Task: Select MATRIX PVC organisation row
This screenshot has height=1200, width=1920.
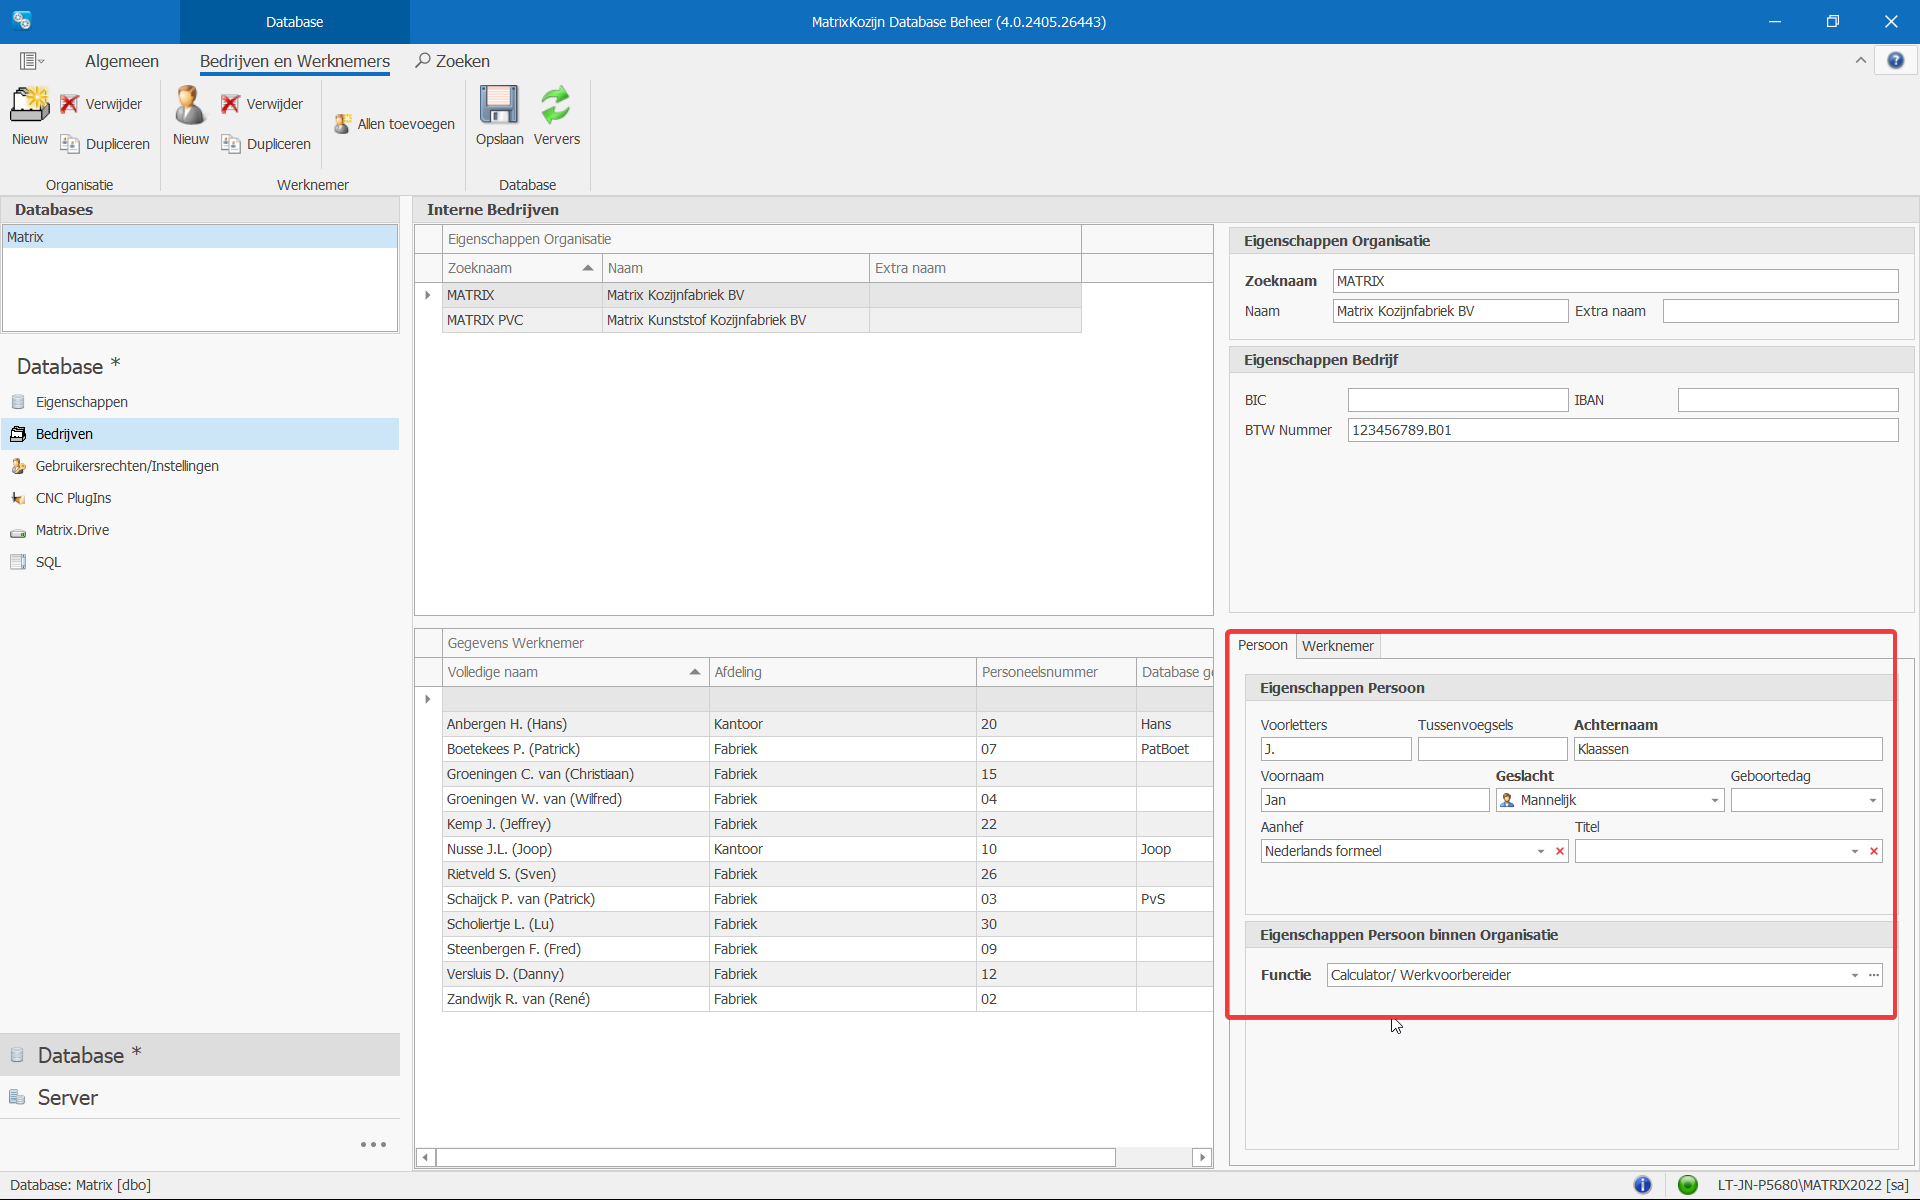Action: pos(762,320)
